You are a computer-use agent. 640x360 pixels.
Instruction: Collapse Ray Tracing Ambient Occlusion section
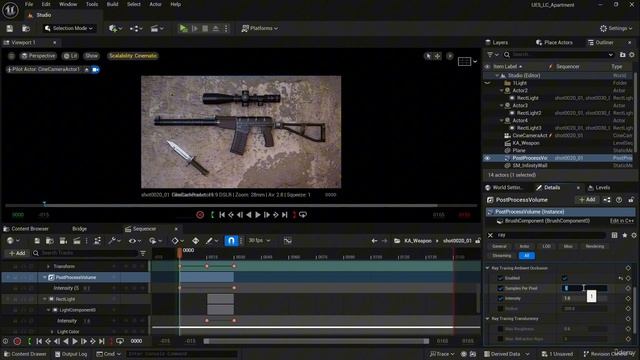tap(487, 268)
